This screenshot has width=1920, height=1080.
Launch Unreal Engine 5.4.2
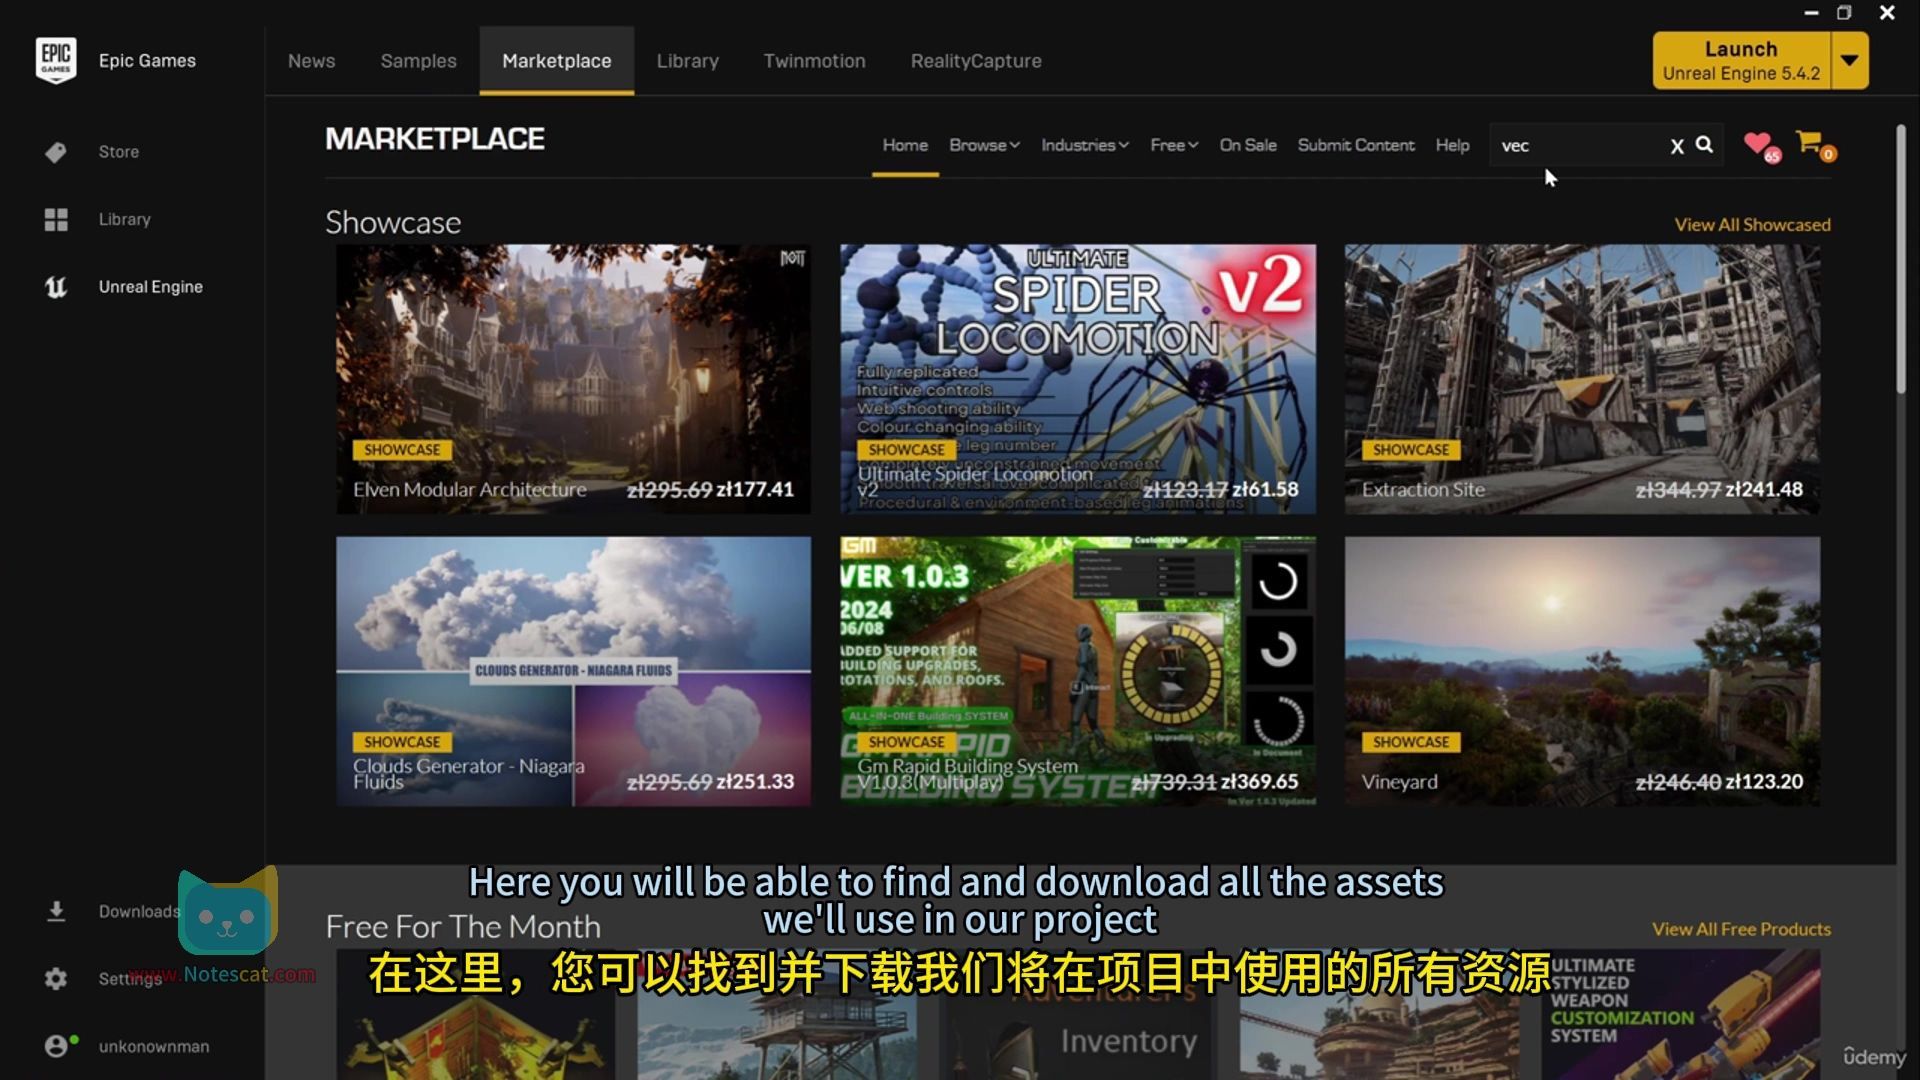(x=1740, y=61)
